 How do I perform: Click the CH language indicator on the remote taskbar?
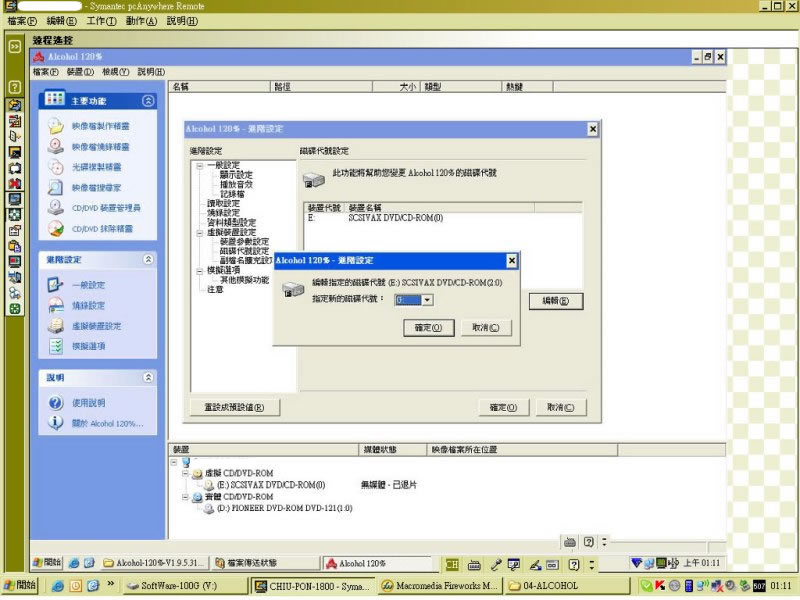click(452, 564)
